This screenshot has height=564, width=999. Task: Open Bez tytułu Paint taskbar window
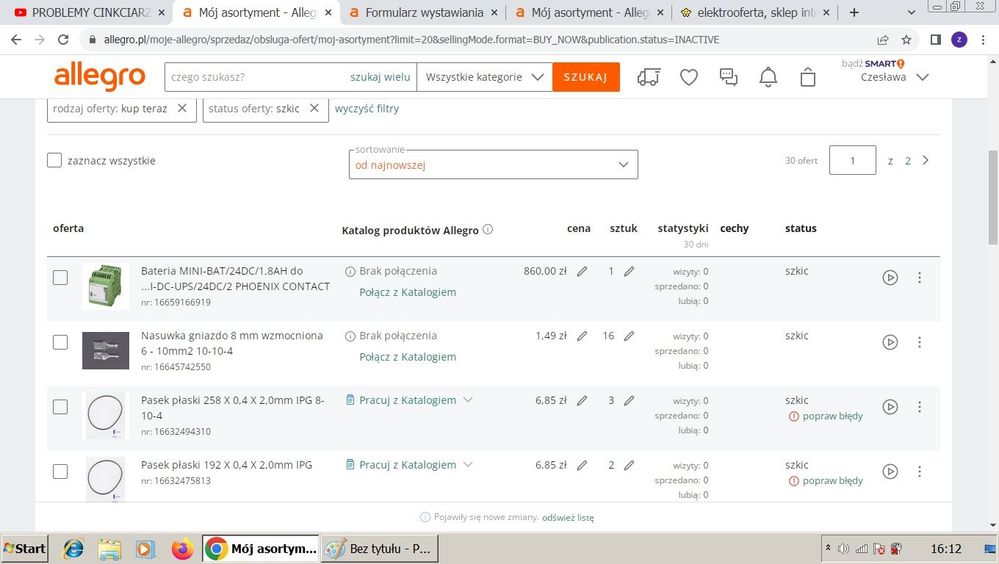[x=379, y=548]
